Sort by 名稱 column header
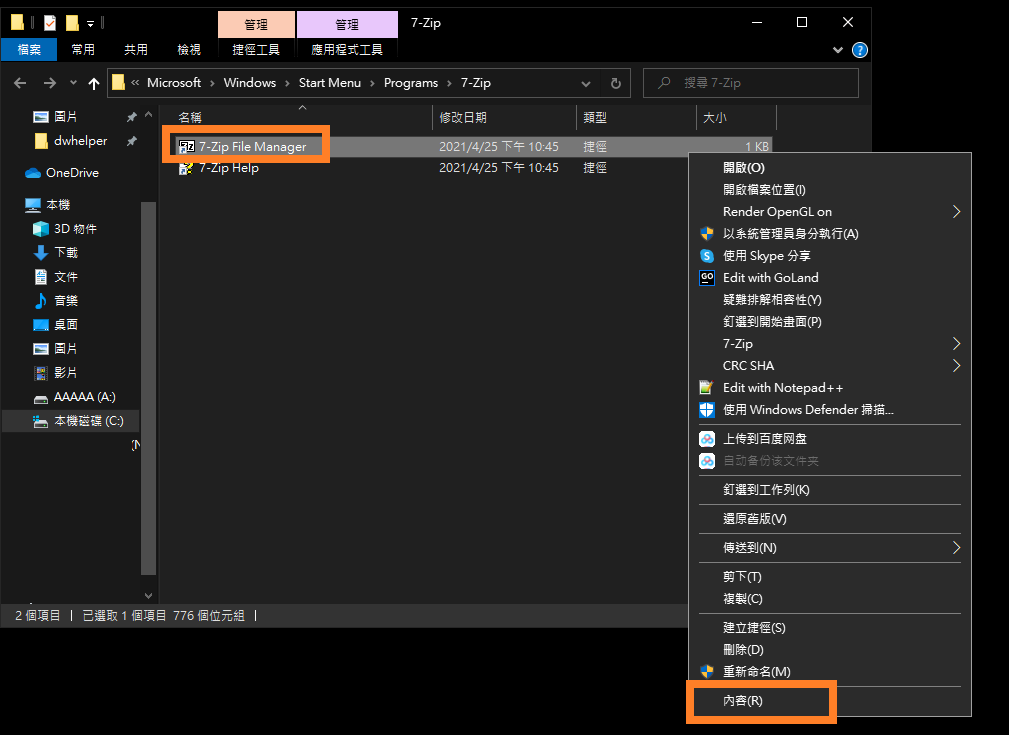Screen dimensions: 1009x735 tap(190, 118)
